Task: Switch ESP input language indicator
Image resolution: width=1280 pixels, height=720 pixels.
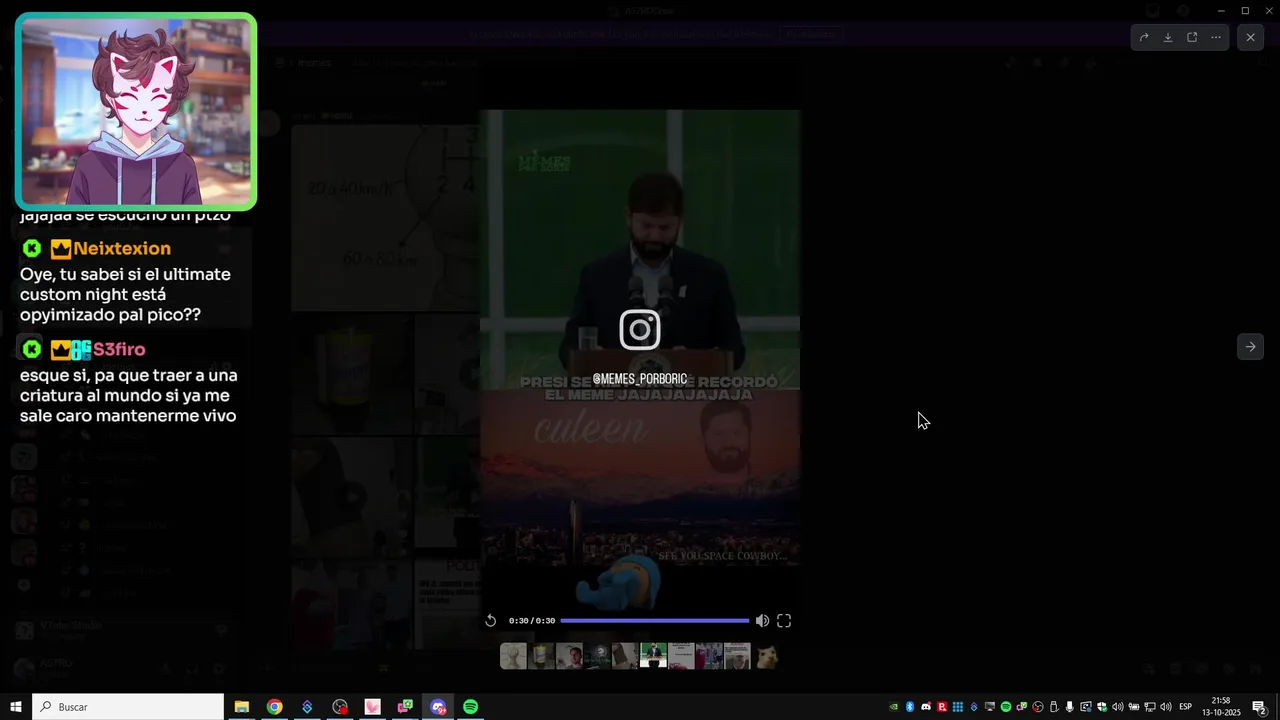Action: 1185,707
